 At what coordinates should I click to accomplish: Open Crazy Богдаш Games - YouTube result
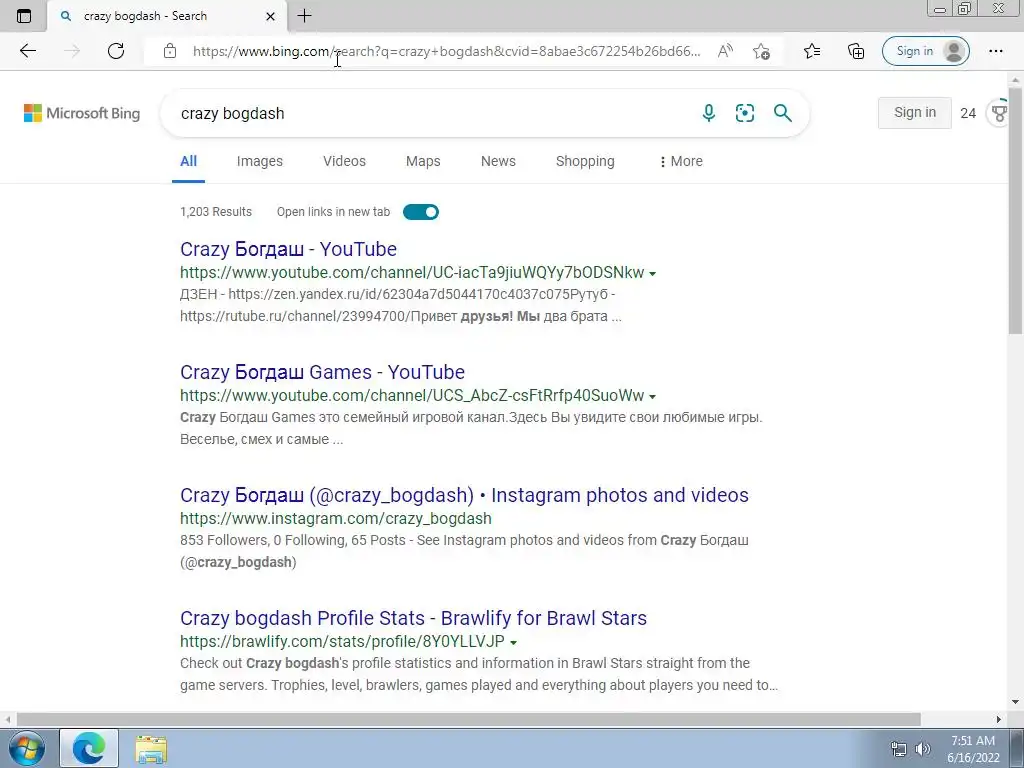tap(322, 372)
